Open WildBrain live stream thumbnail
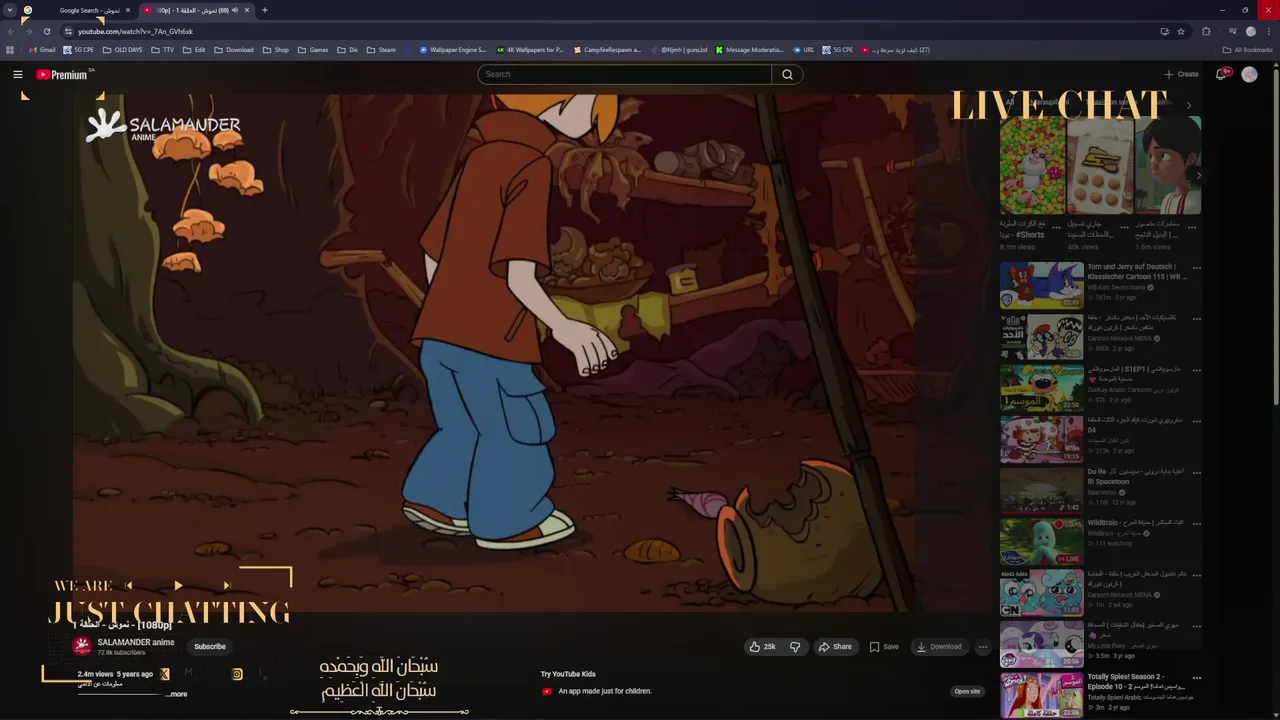 click(x=1042, y=541)
